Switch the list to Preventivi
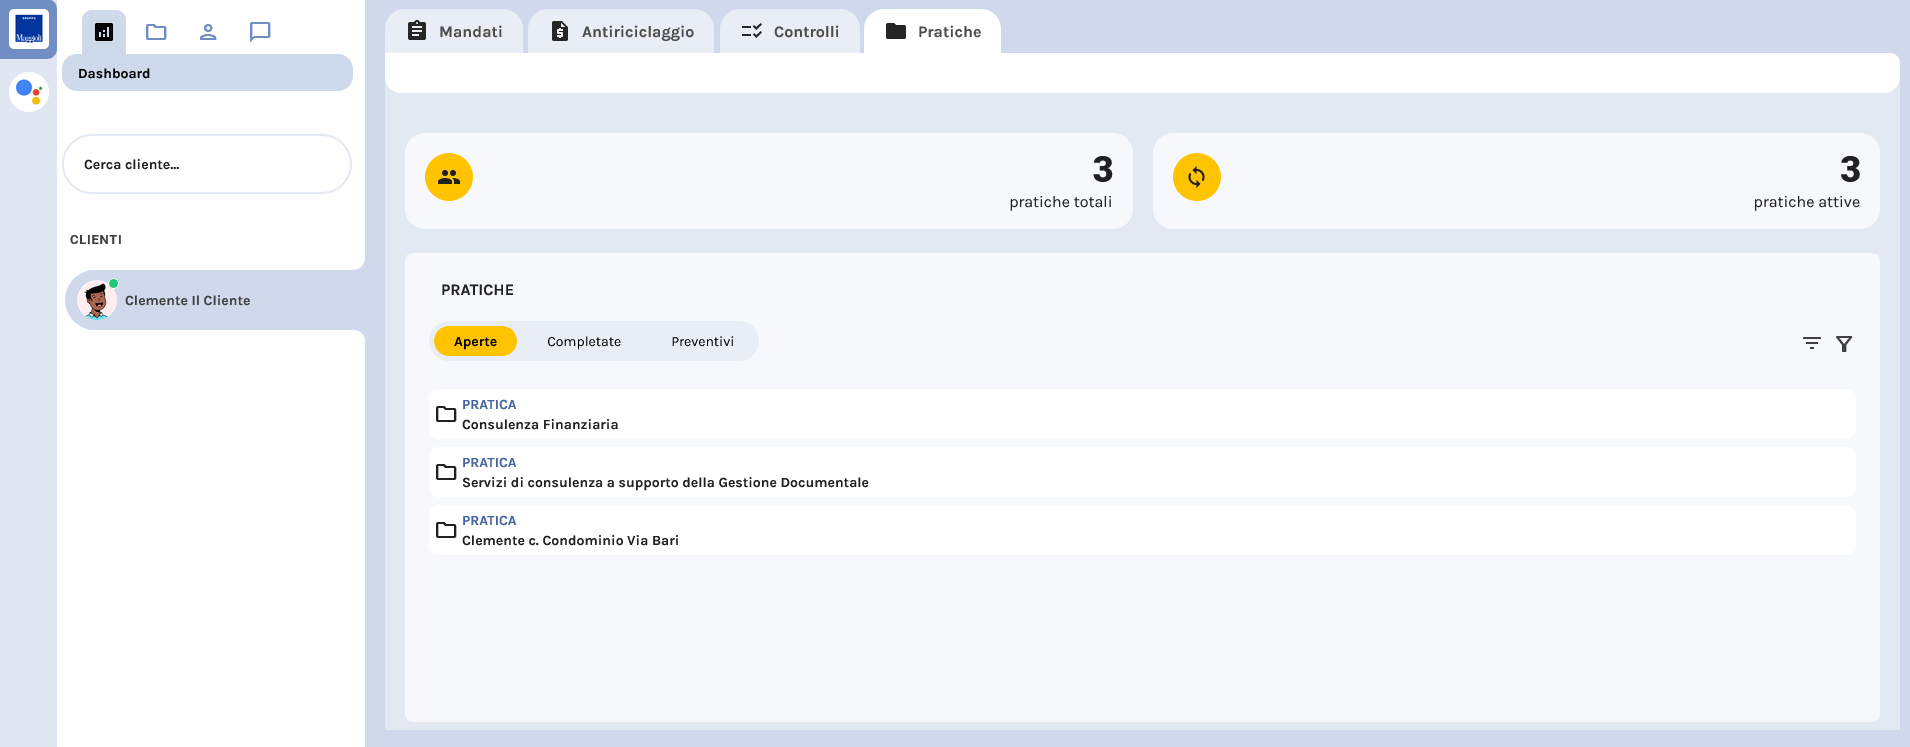The image size is (1910, 747). tap(702, 341)
